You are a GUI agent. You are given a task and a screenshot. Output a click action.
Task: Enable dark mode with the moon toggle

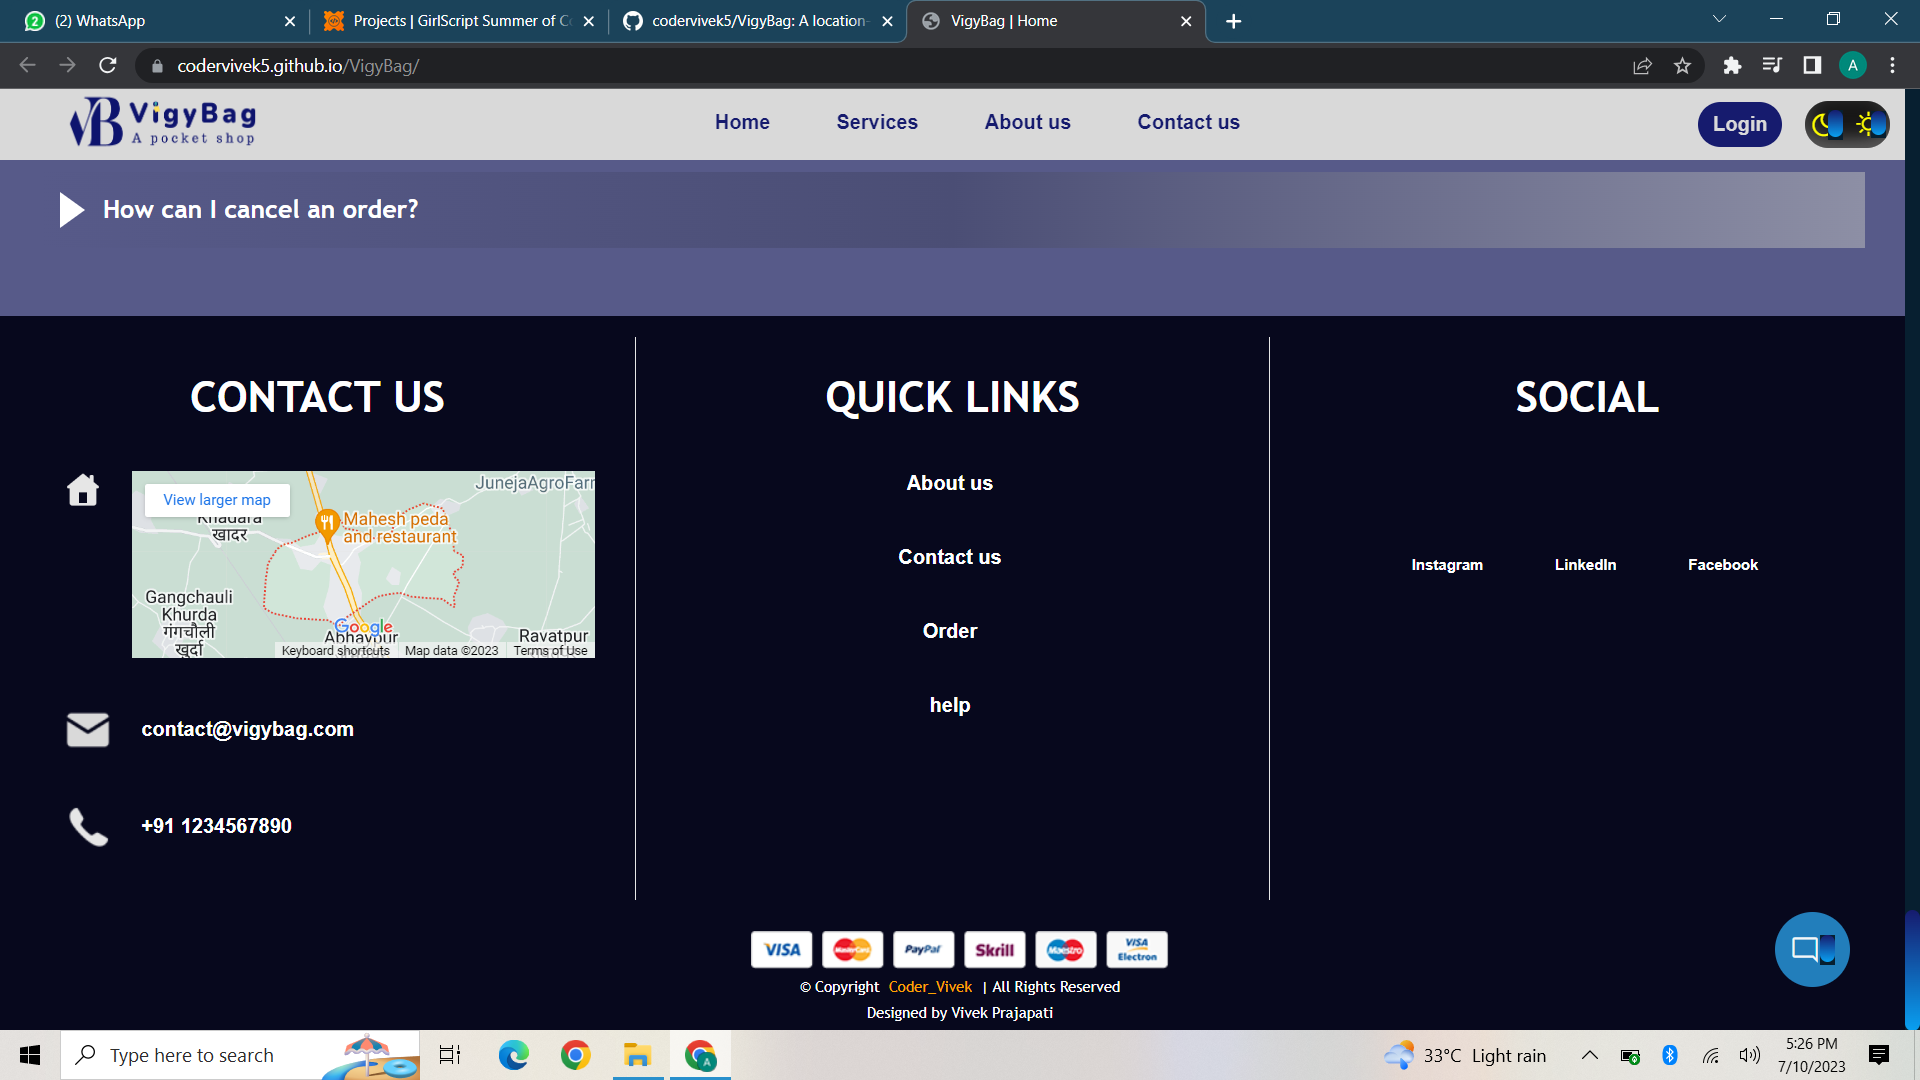[1824, 124]
